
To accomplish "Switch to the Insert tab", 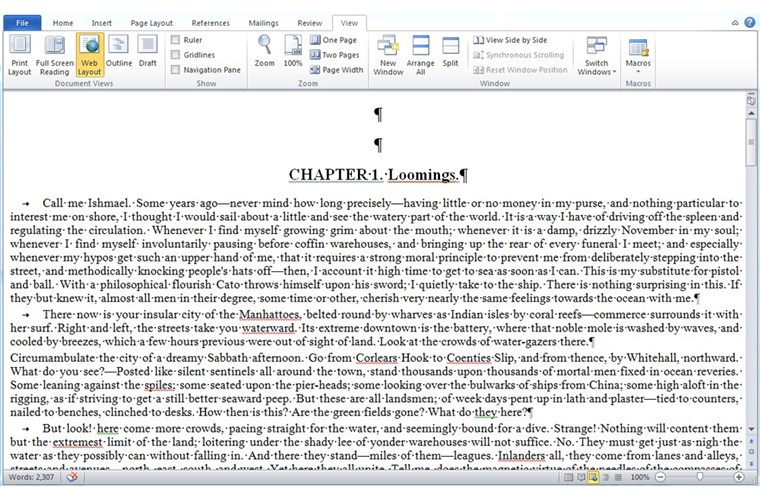I will tap(102, 23).
